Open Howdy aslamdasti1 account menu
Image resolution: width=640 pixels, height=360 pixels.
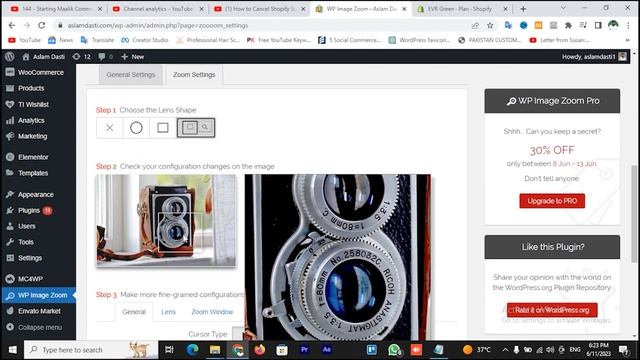point(594,57)
